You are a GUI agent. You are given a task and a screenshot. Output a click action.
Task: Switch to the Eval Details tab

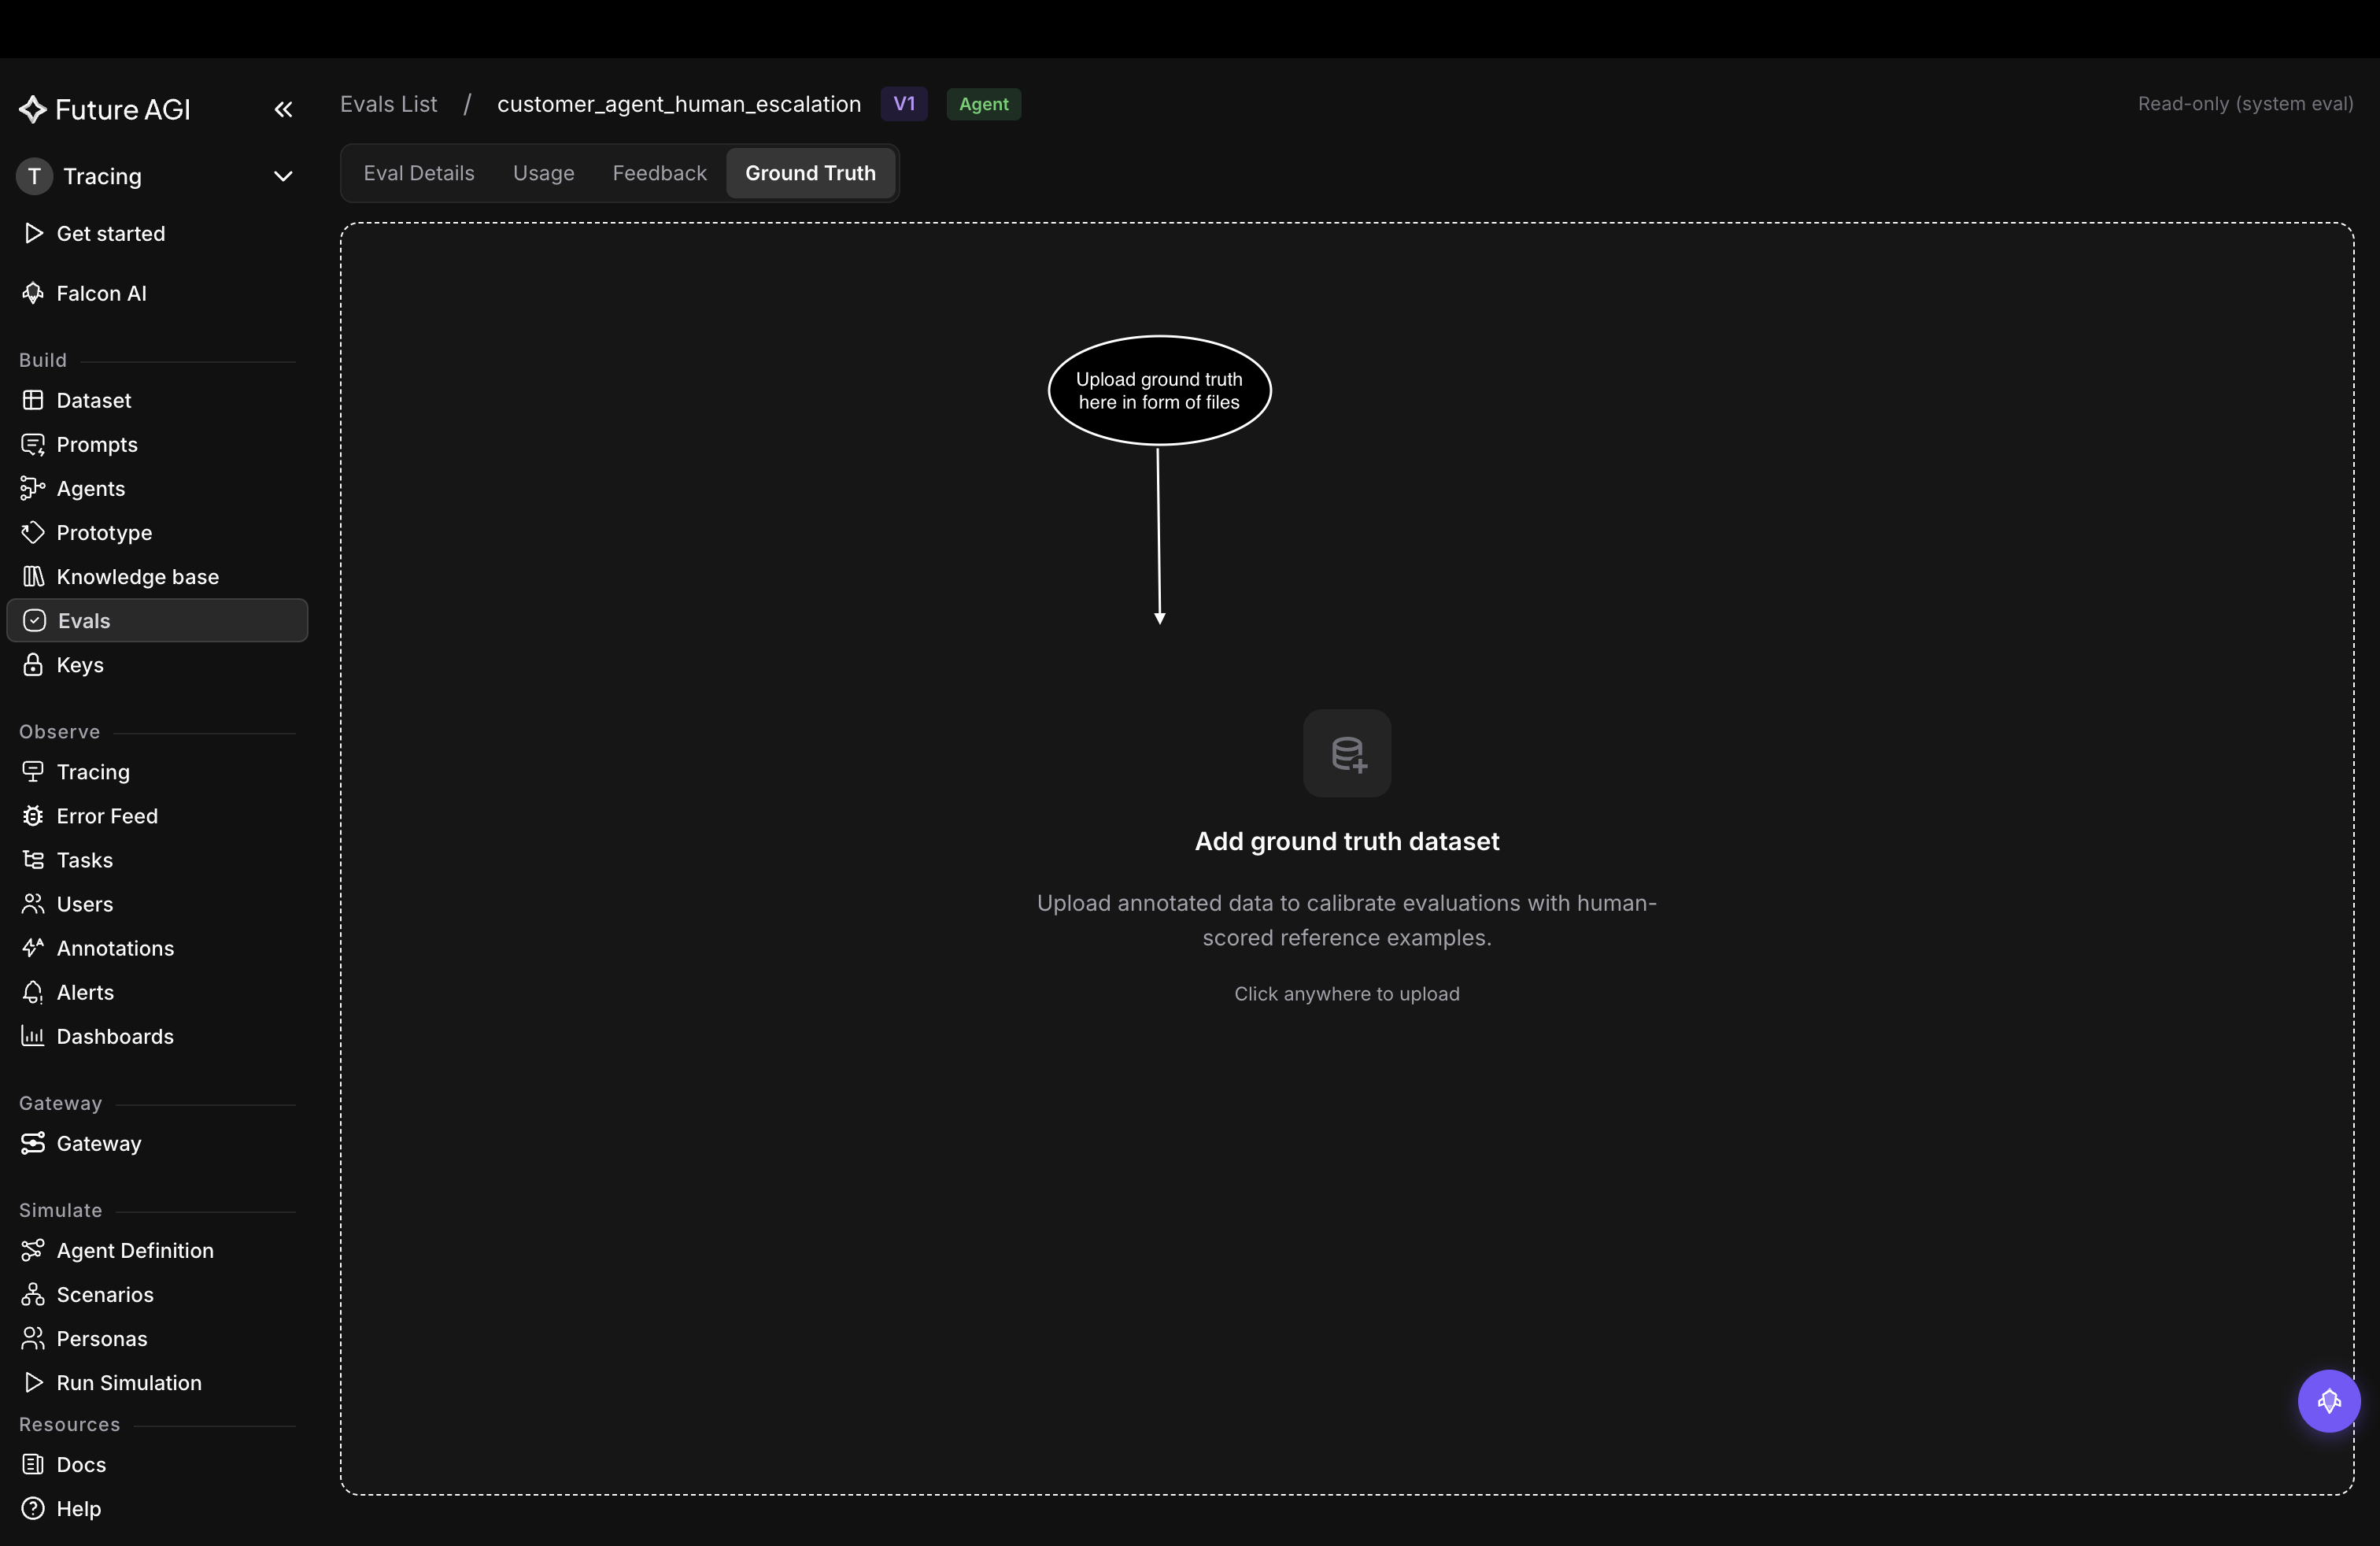pyautogui.click(x=419, y=173)
